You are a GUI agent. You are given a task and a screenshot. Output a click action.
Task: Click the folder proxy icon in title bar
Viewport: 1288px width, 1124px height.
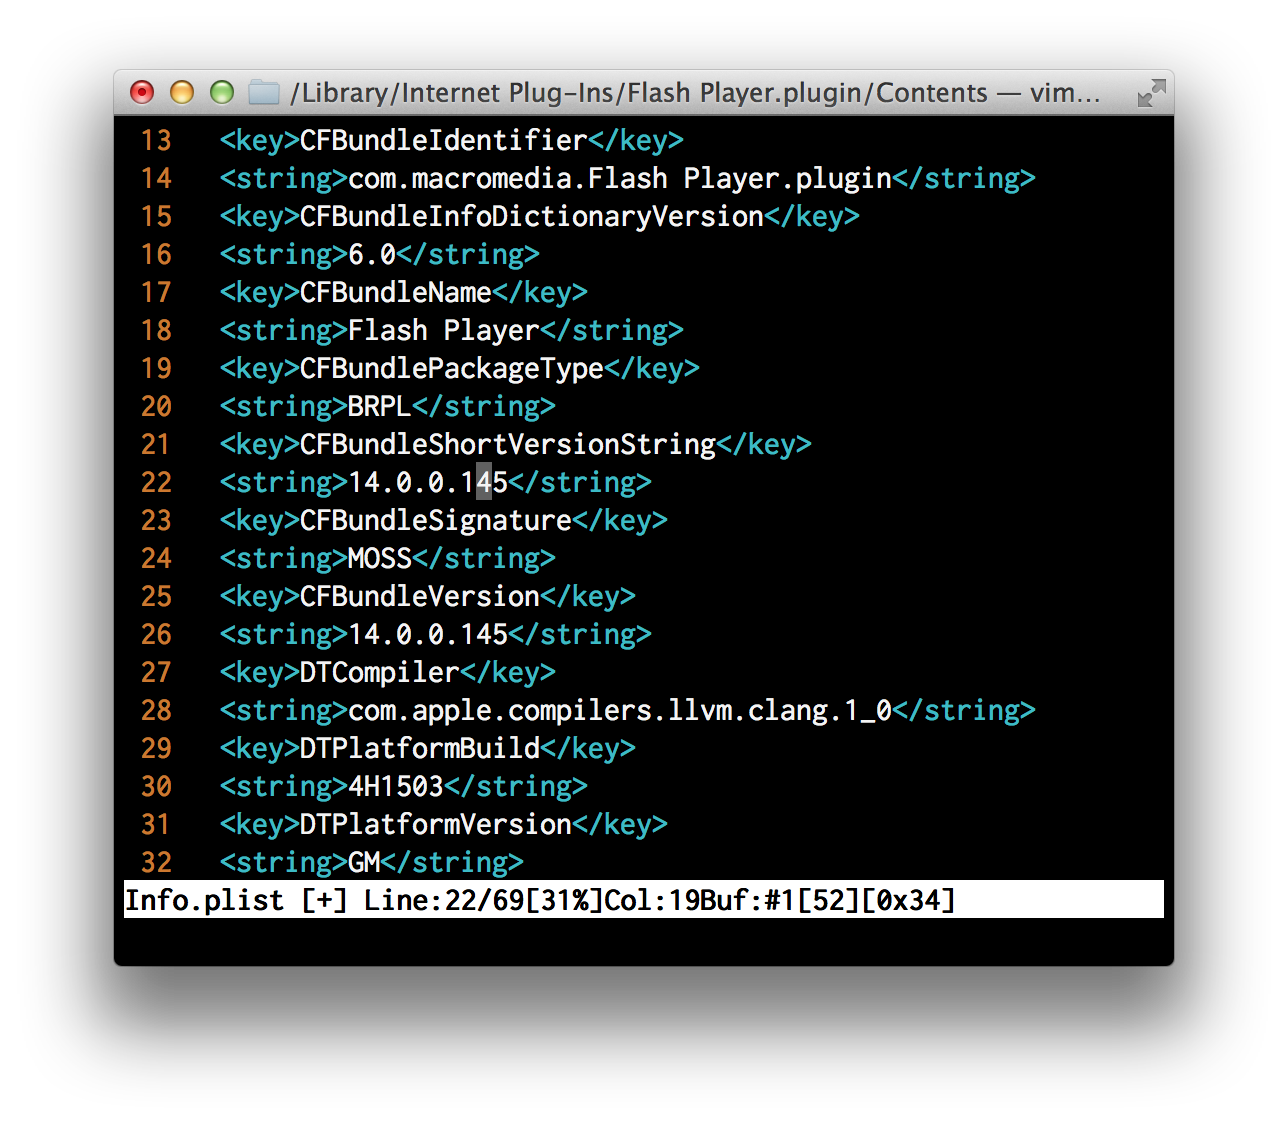point(264,93)
